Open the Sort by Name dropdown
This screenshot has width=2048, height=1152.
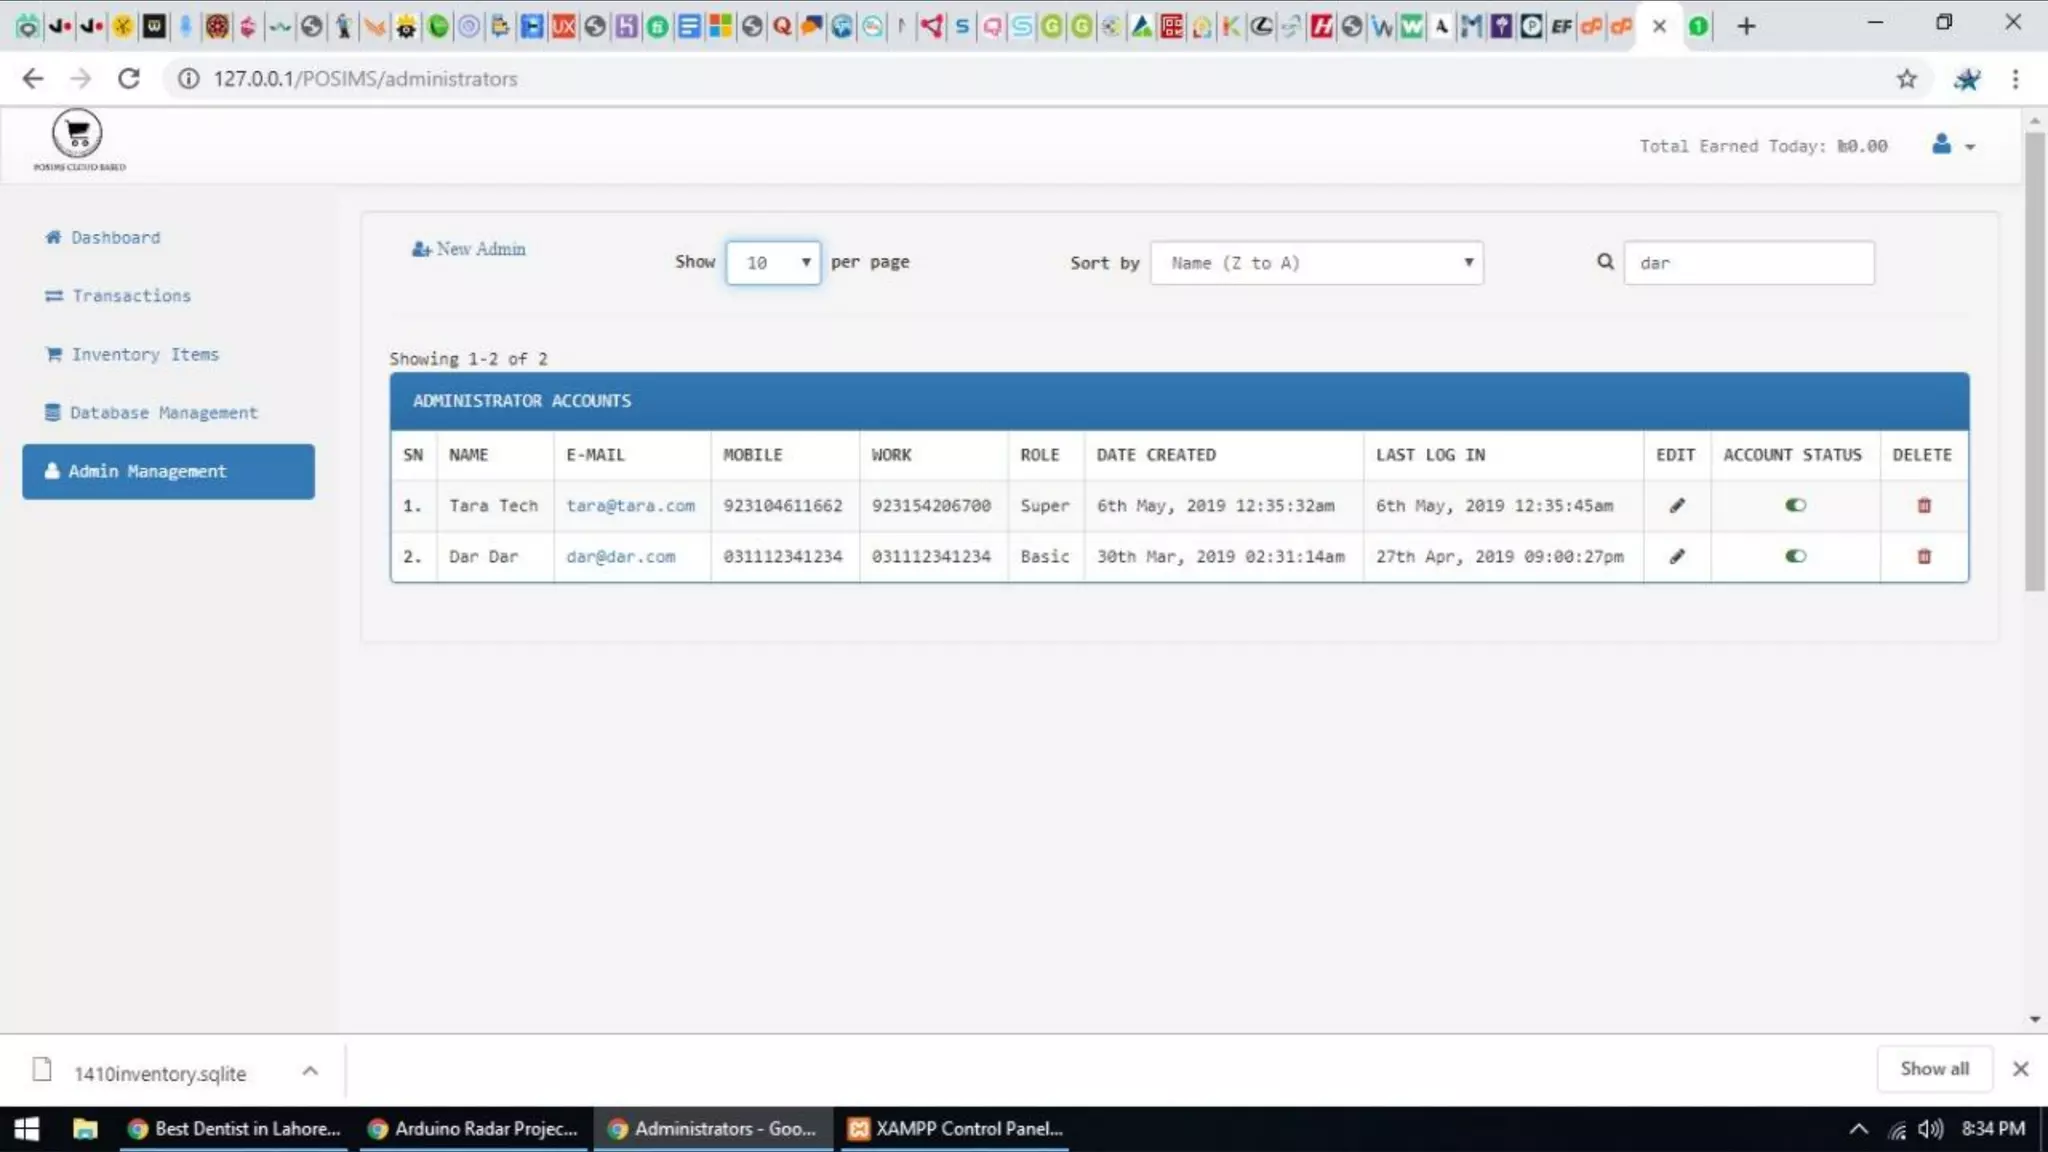[x=1316, y=263]
